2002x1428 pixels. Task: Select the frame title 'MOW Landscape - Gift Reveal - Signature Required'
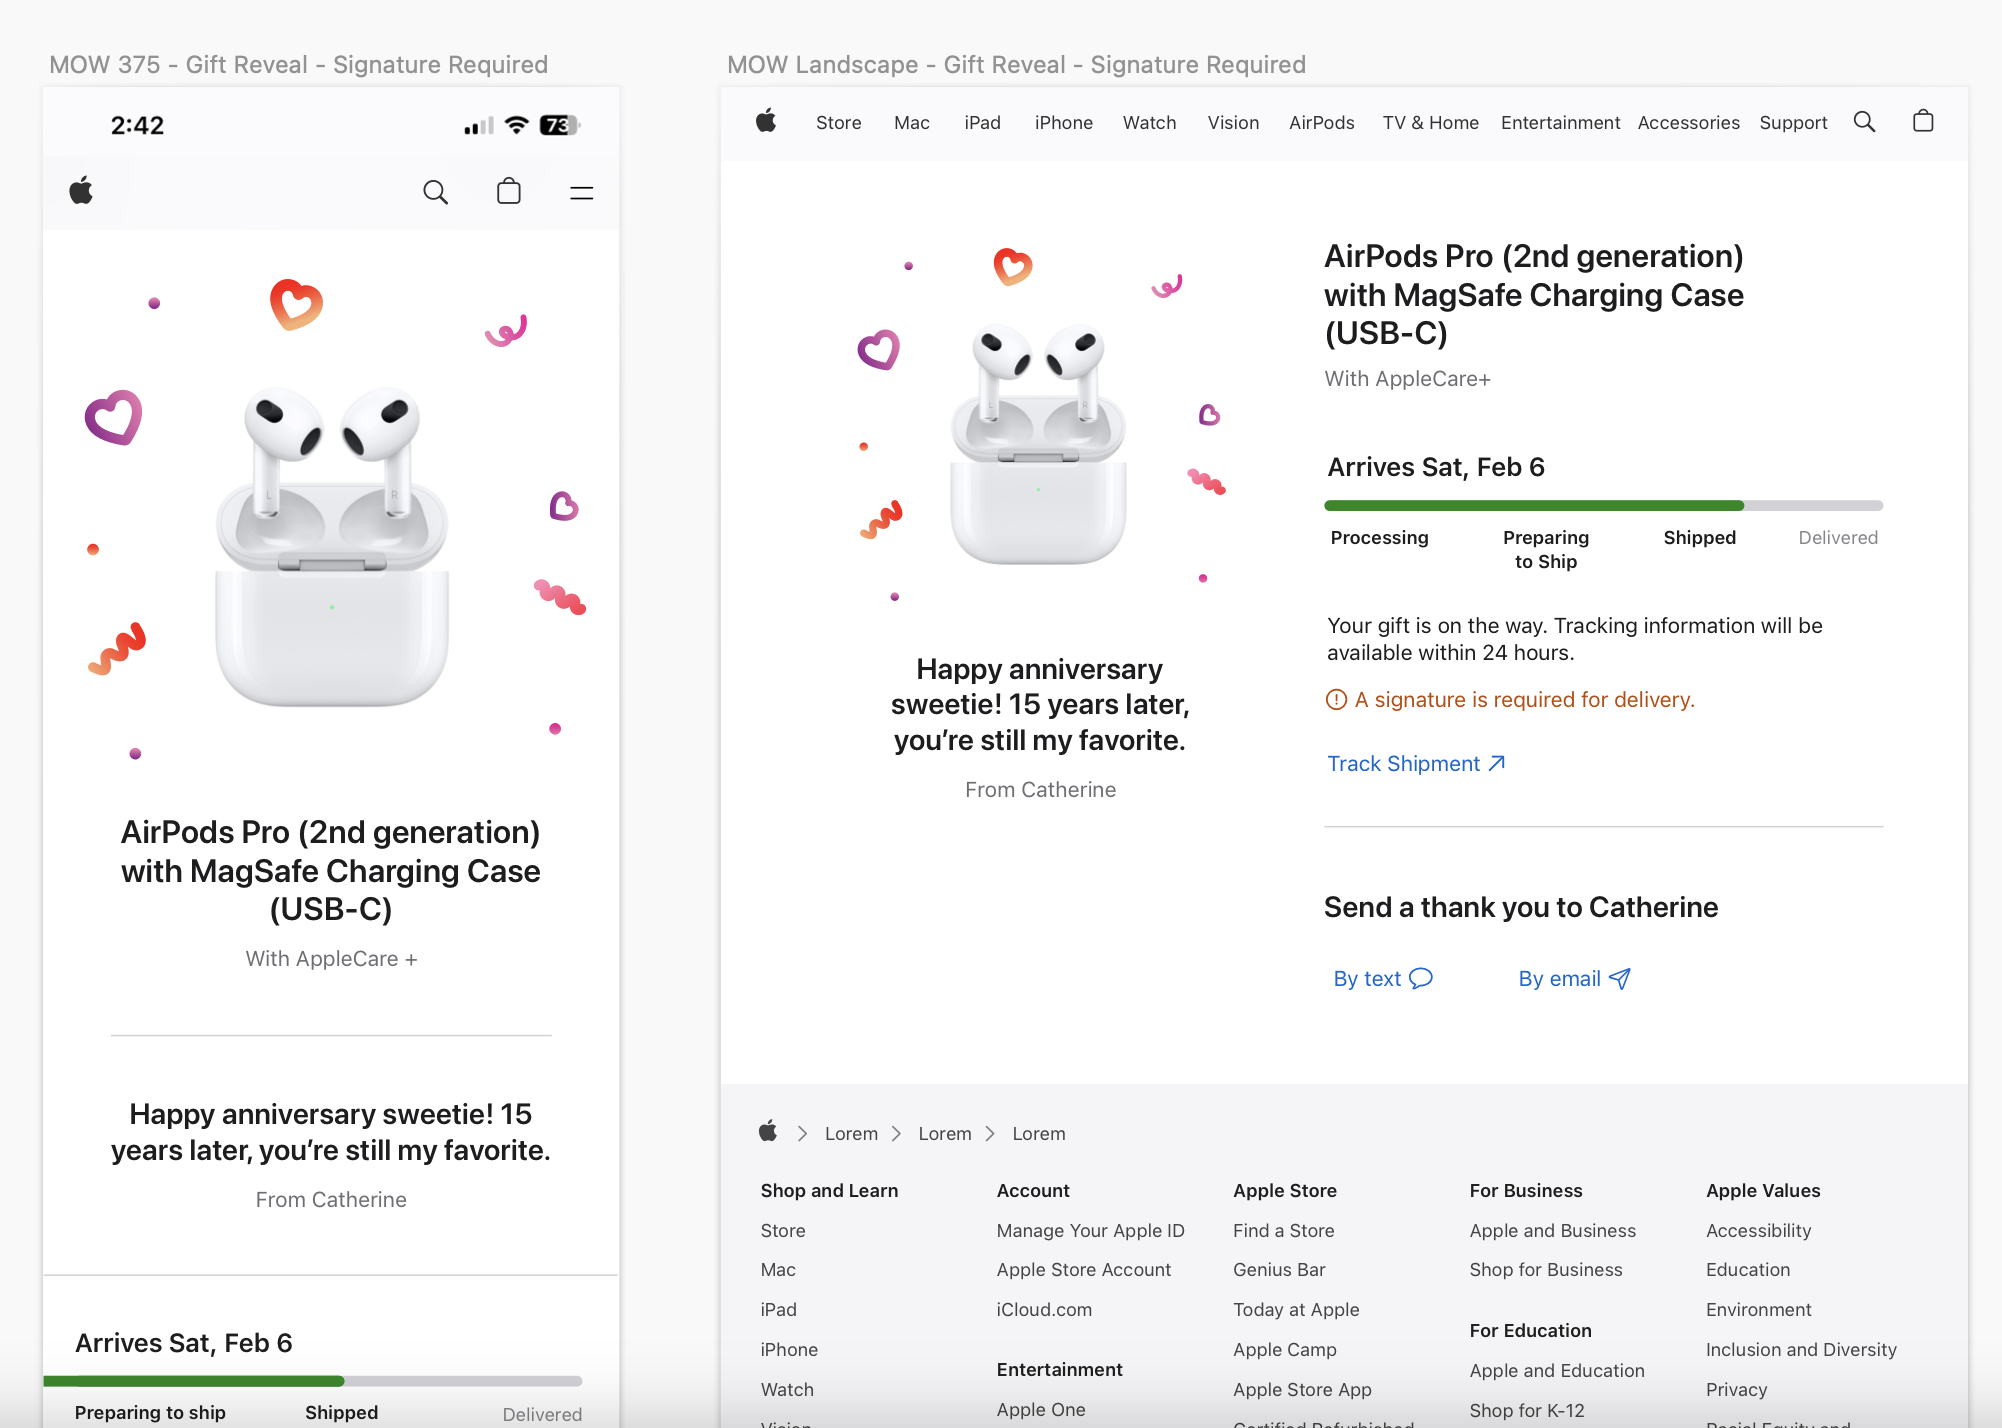pos(1017,65)
